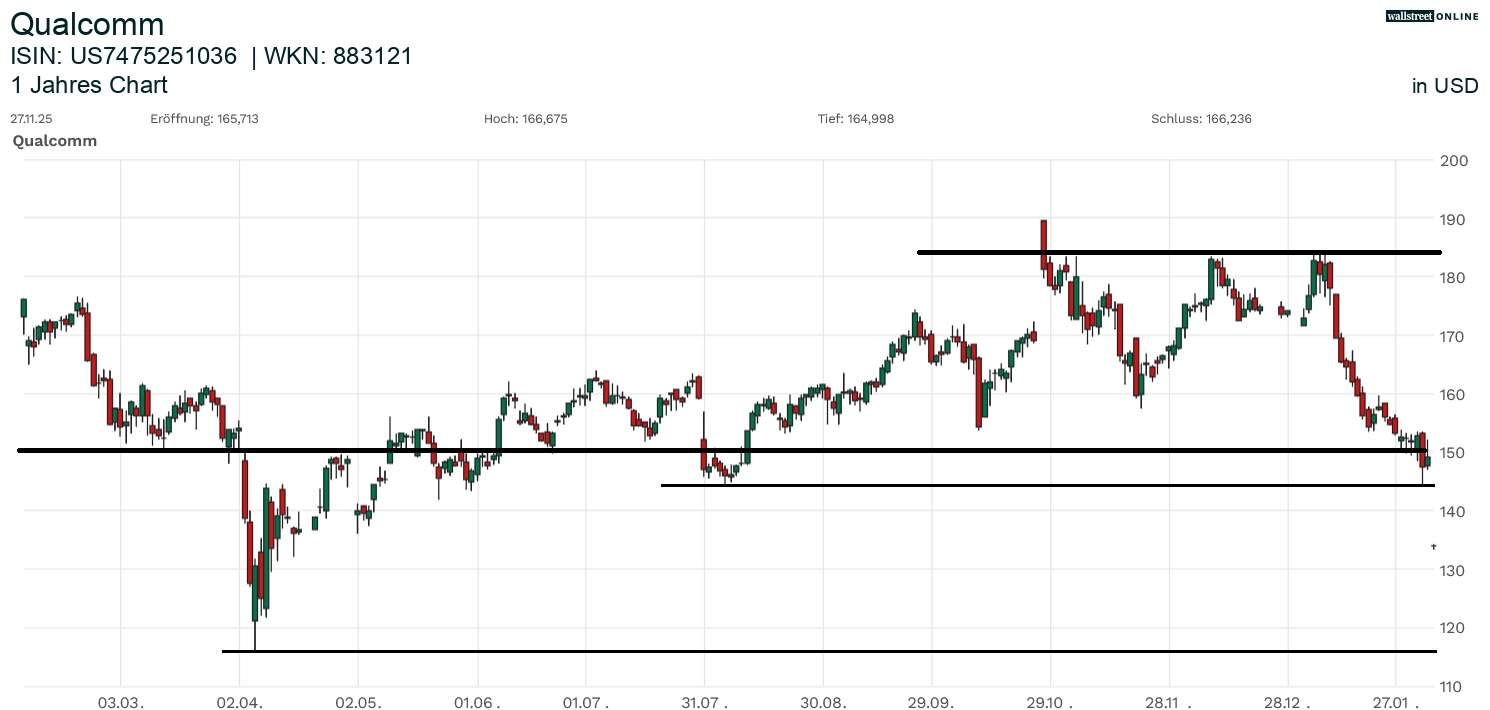The image size is (1490, 710).
Task: Click the Tief 164,998 value
Action: coord(870,119)
